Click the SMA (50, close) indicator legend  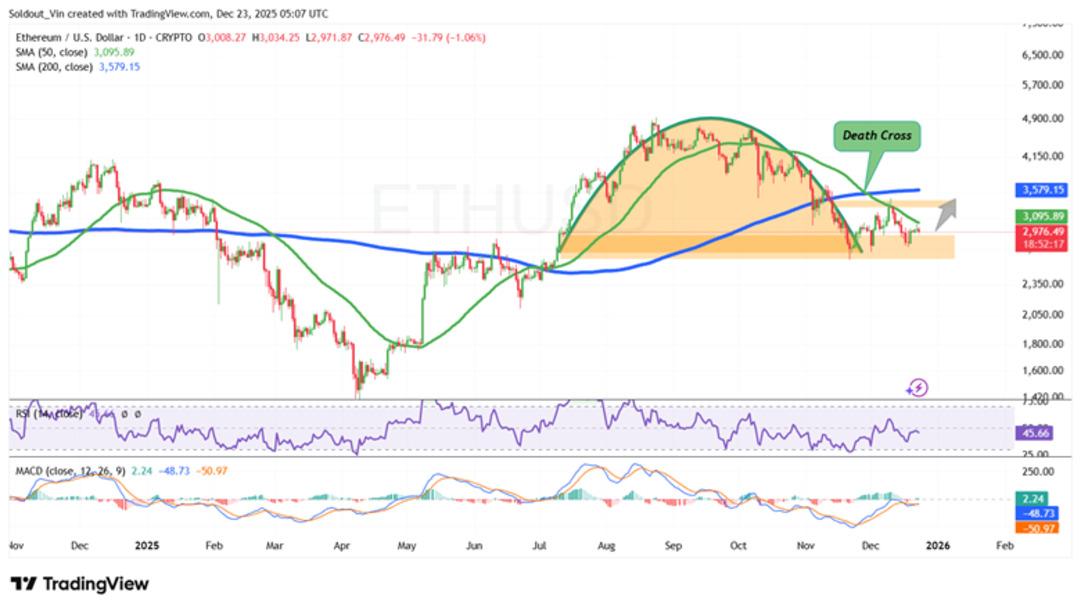pos(50,52)
